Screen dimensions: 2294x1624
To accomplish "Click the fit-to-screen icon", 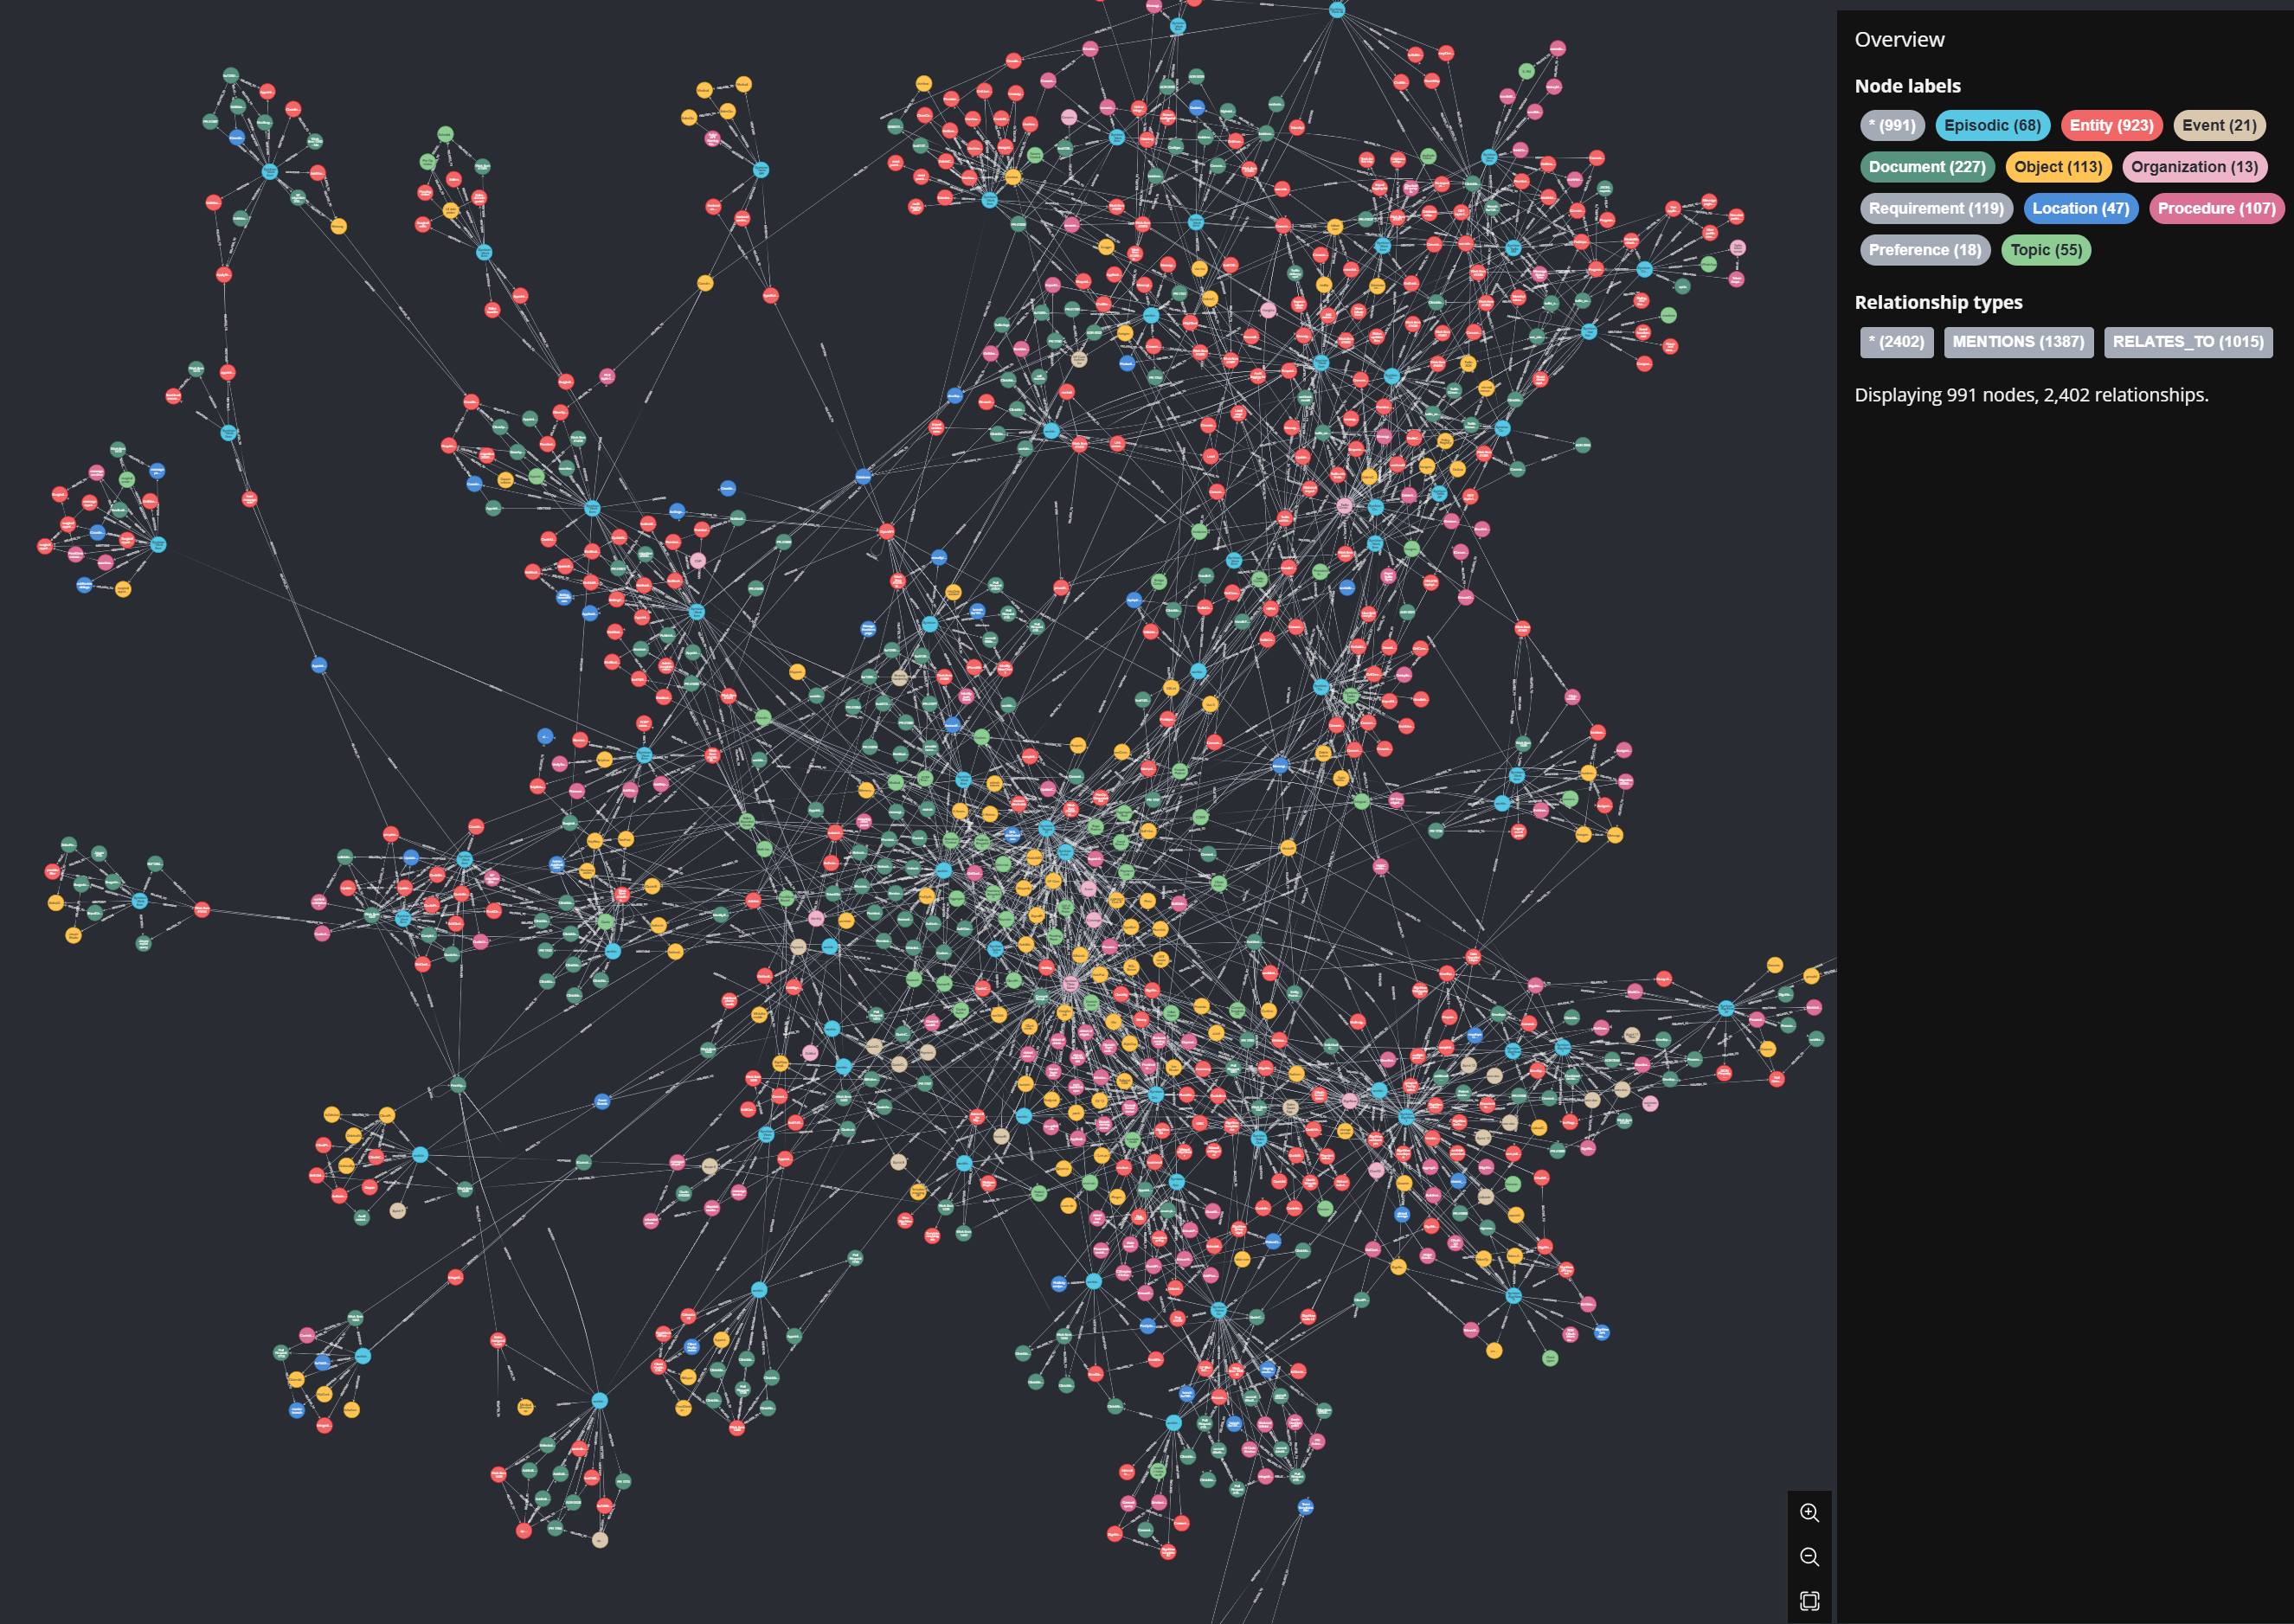I will pos(1809,1600).
